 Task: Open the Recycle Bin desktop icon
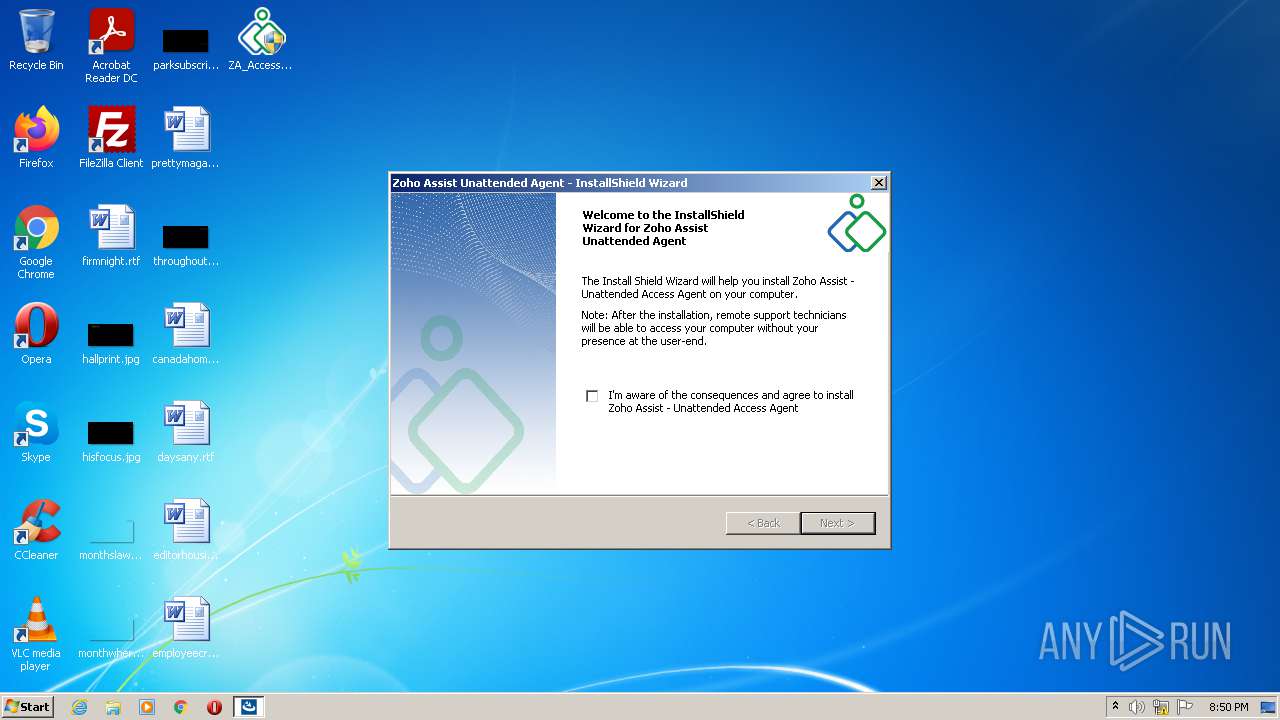(36, 40)
